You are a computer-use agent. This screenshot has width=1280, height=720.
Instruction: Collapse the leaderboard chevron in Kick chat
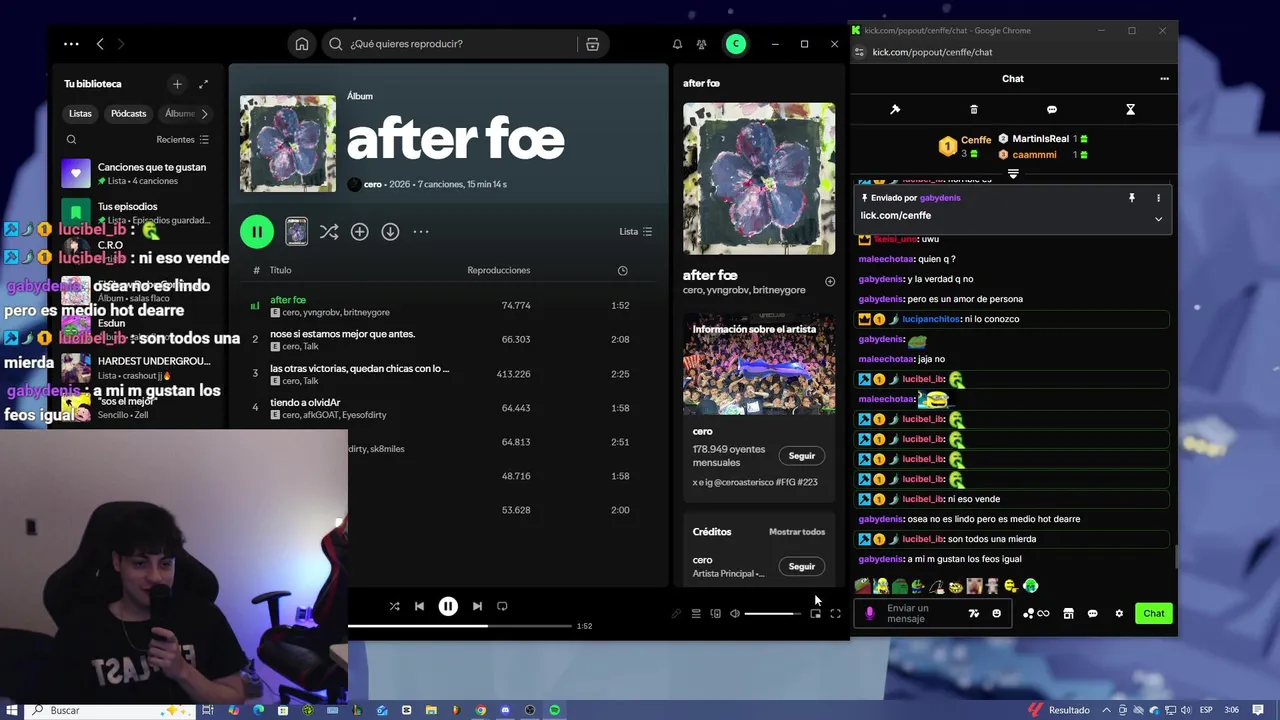[1013, 174]
